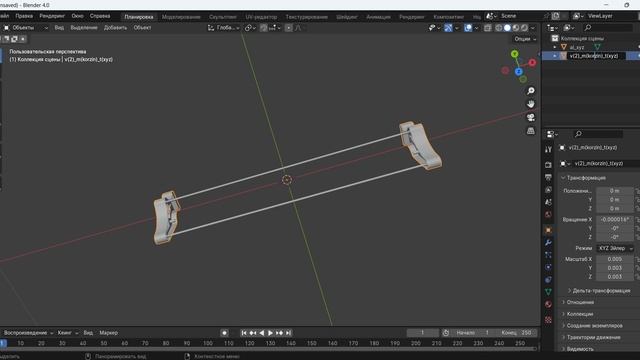Viewport: 640px width, 360px height.
Task: Toggle the snapping magnet
Action: click(x=264, y=28)
